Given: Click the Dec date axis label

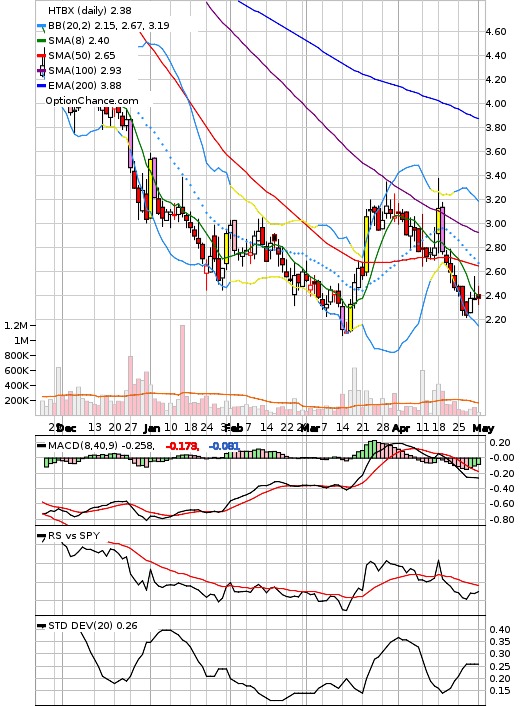Looking at the screenshot, I should click(x=68, y=428).
